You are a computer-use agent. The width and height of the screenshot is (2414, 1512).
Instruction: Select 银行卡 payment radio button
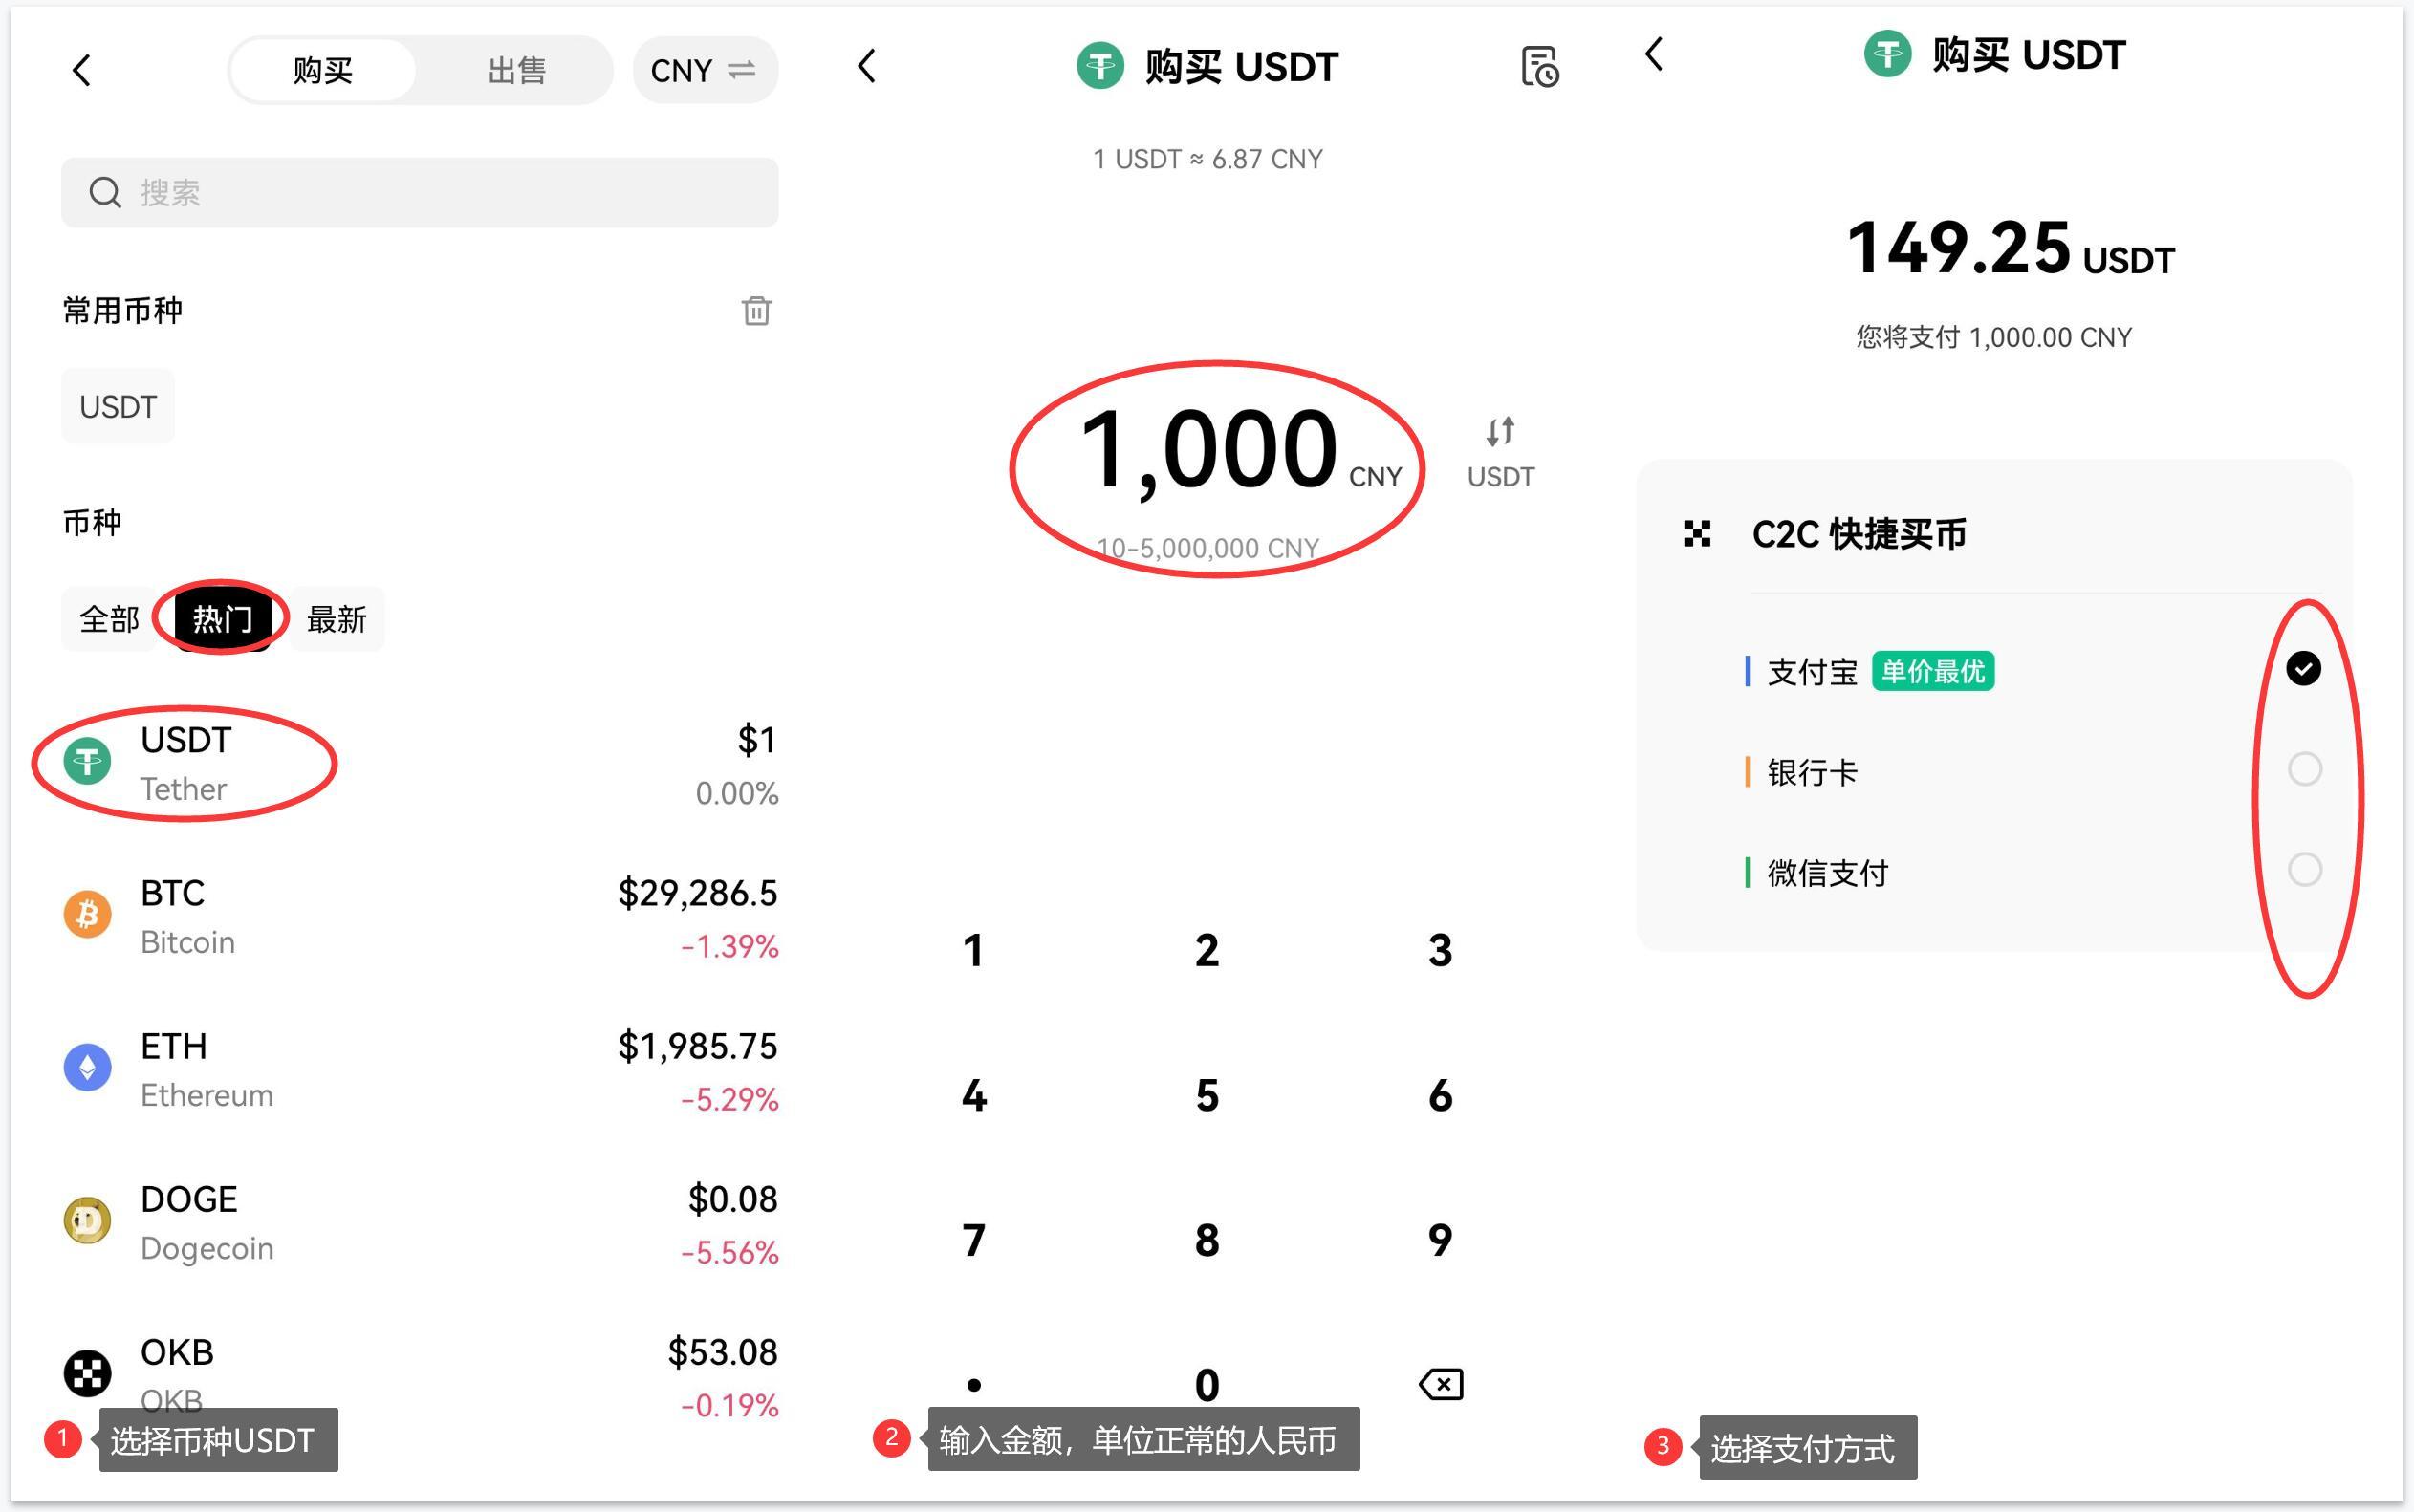tap(2304, 769)
